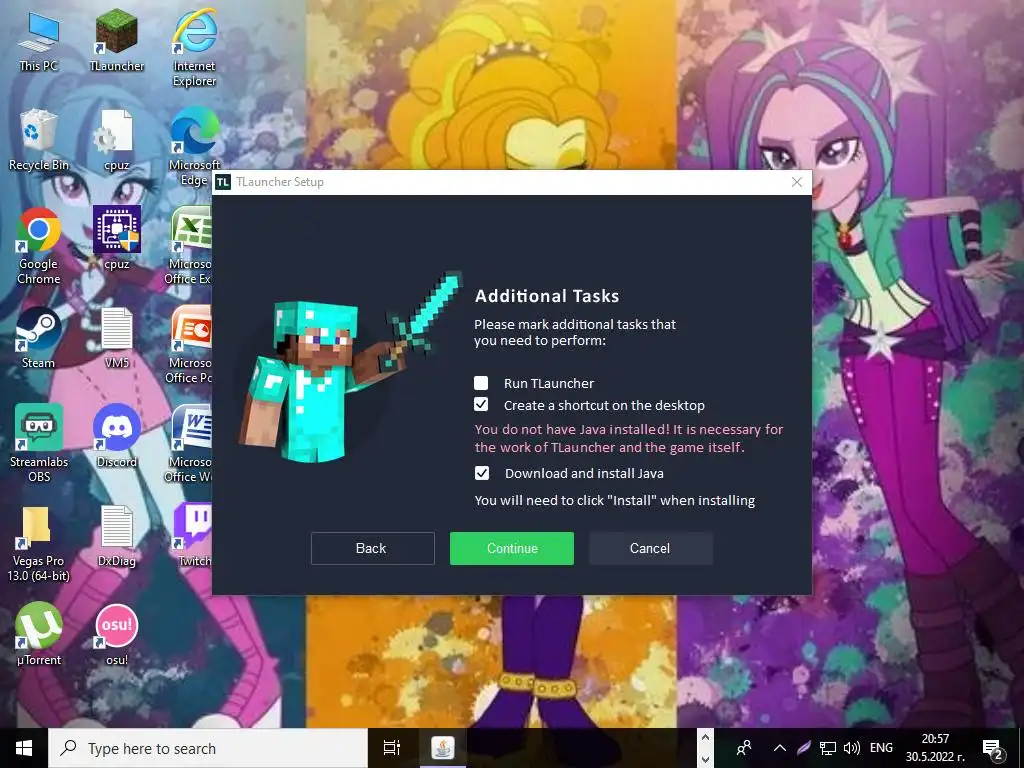Uncheck Download and install Java
Viewport: 1024px width, 768px height.
[482, 473]
